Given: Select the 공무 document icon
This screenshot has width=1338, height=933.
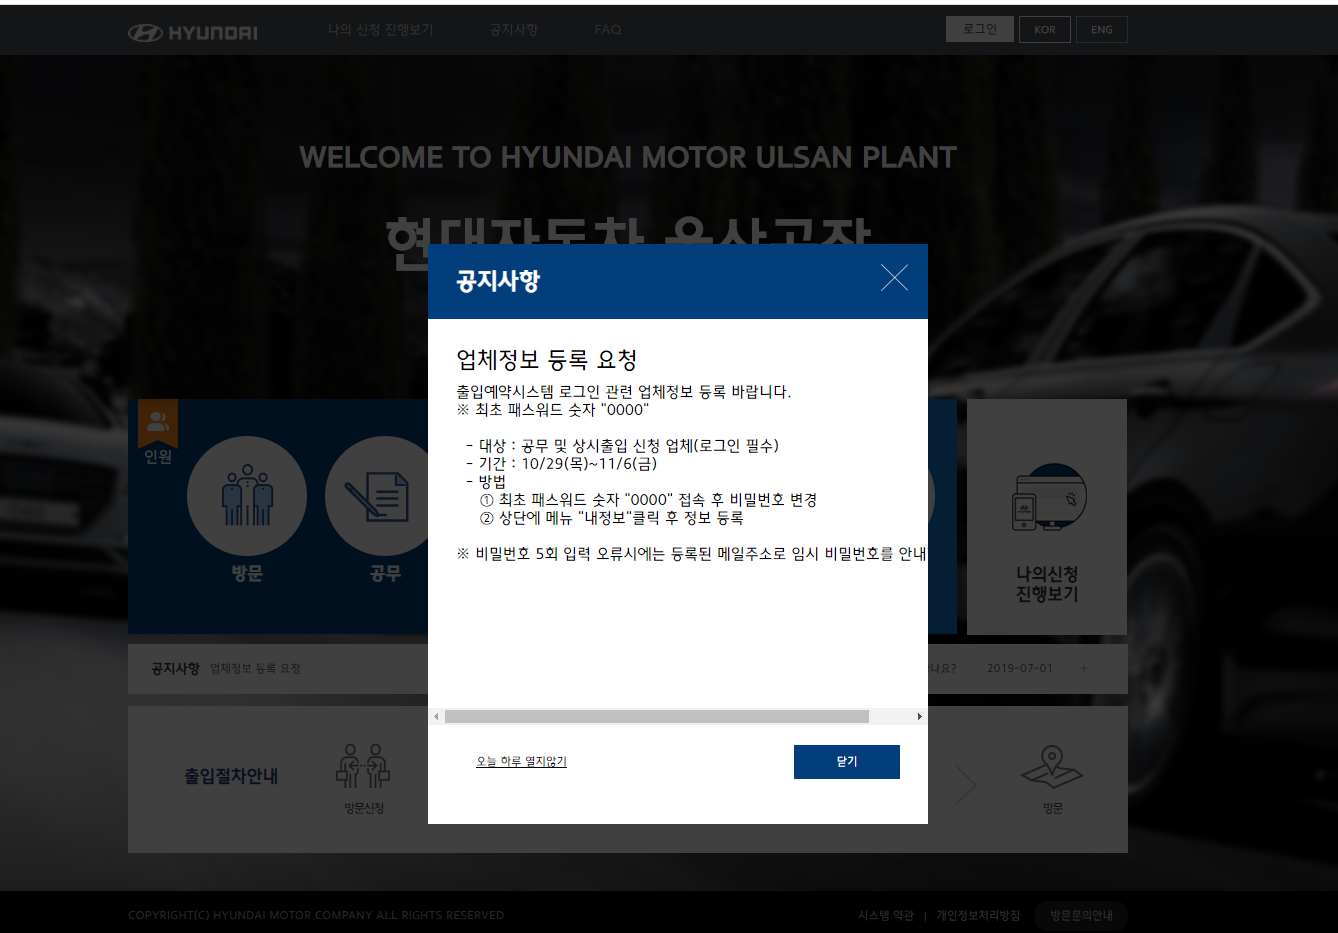Looking at the screenshot, I should (x=384, y=496).
